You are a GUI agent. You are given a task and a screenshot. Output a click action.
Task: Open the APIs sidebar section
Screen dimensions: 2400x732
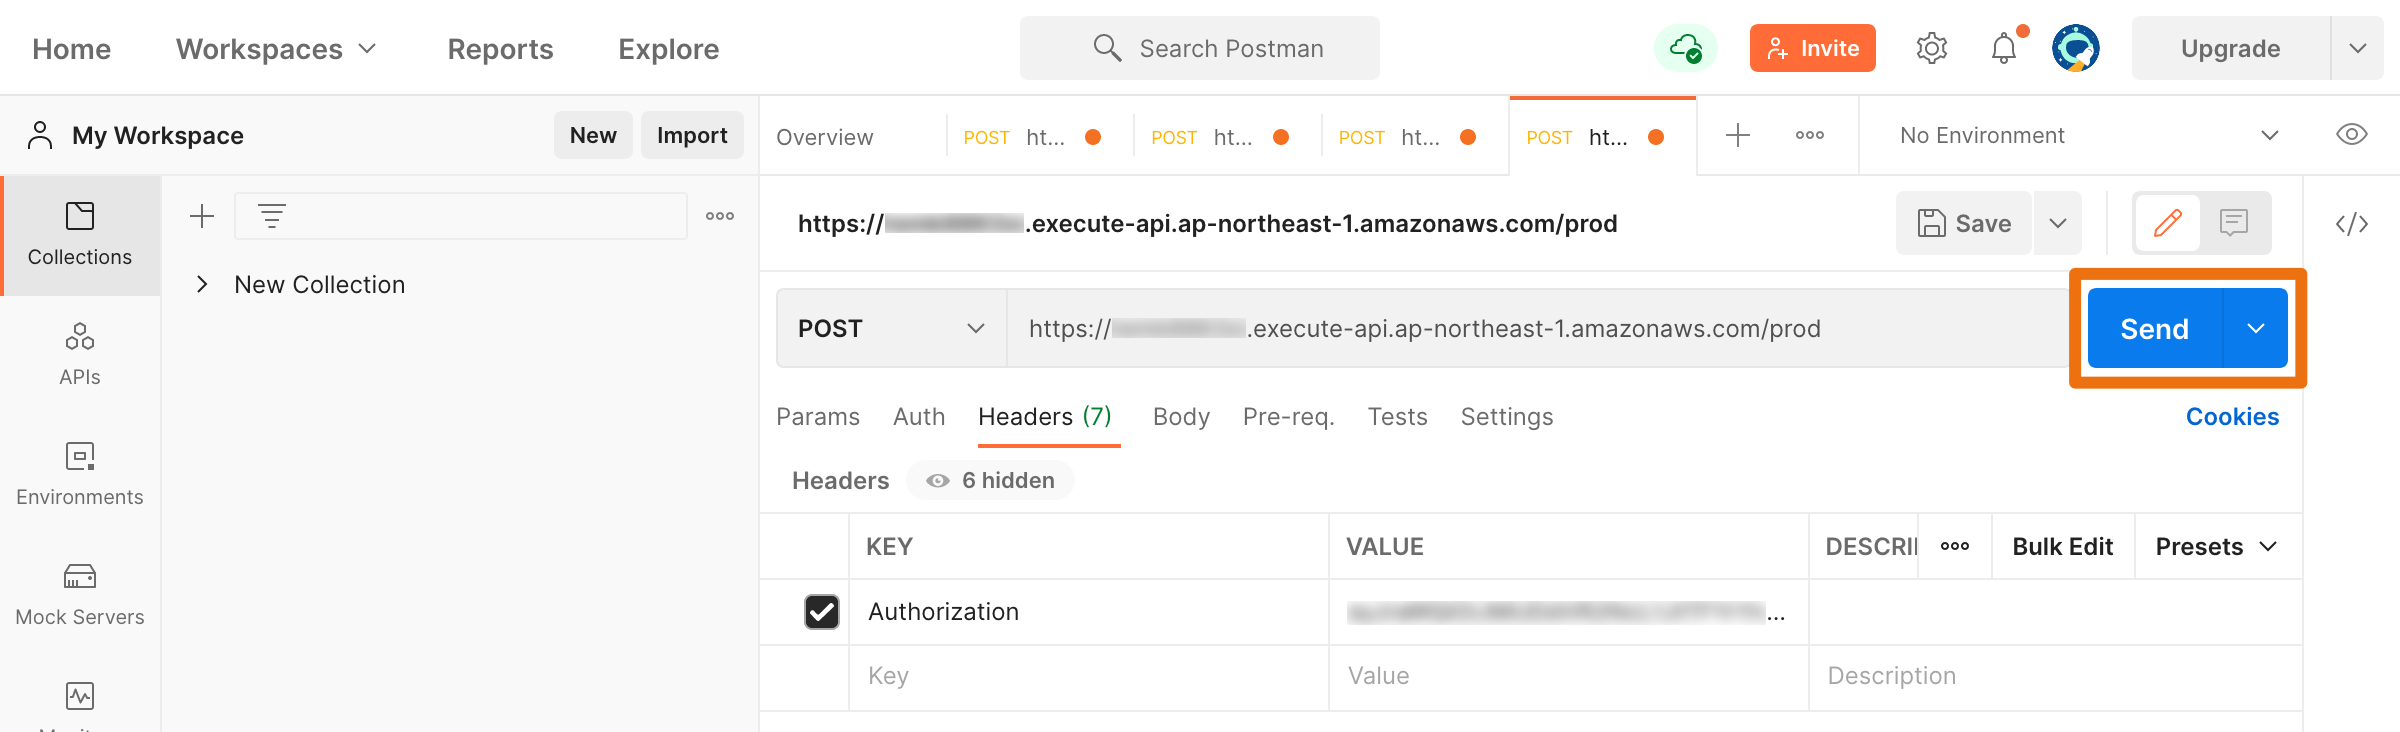click(80, 355)
